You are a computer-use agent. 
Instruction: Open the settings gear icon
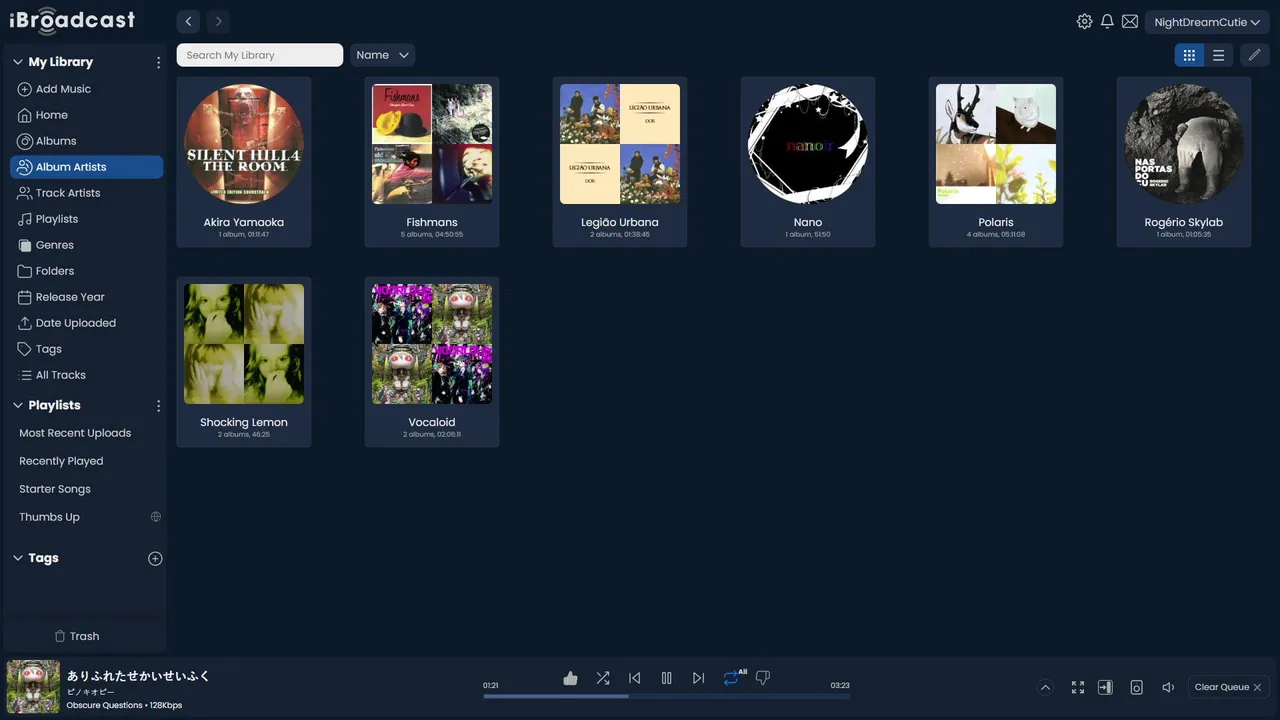click(x=1084, y=21)
